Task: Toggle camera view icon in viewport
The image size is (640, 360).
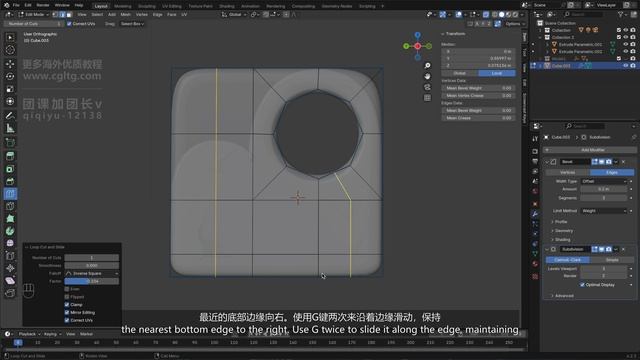Action: click(x=427, y=87)
